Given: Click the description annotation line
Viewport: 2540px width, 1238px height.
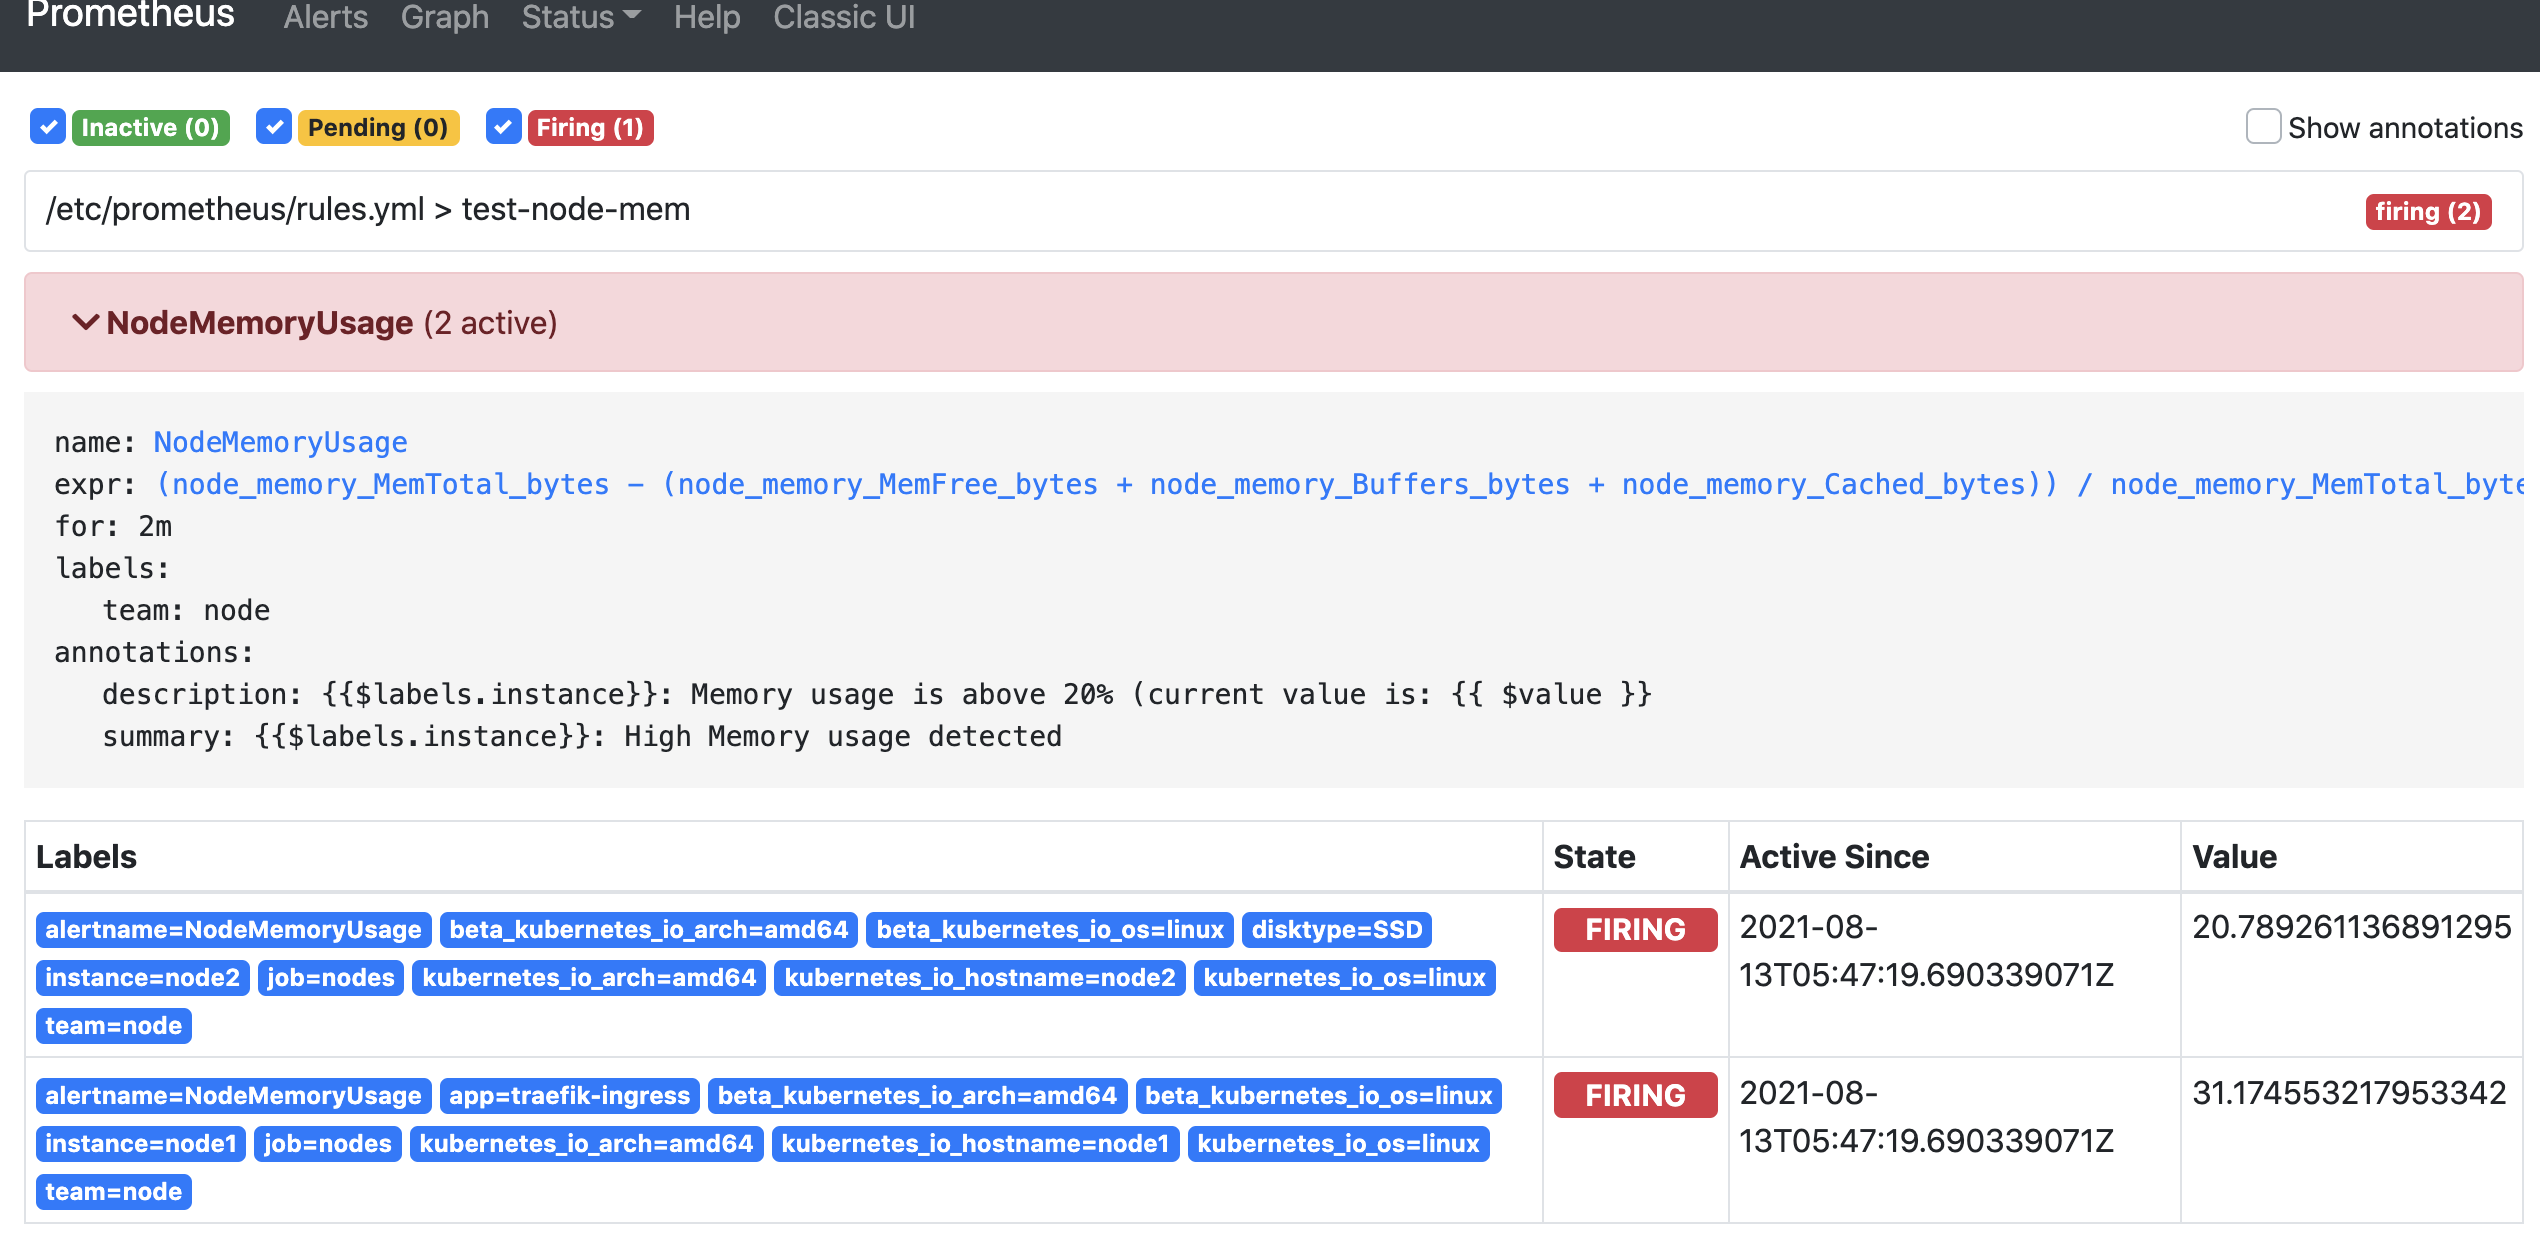Looking at the screenshot, I should pos(876,694).
